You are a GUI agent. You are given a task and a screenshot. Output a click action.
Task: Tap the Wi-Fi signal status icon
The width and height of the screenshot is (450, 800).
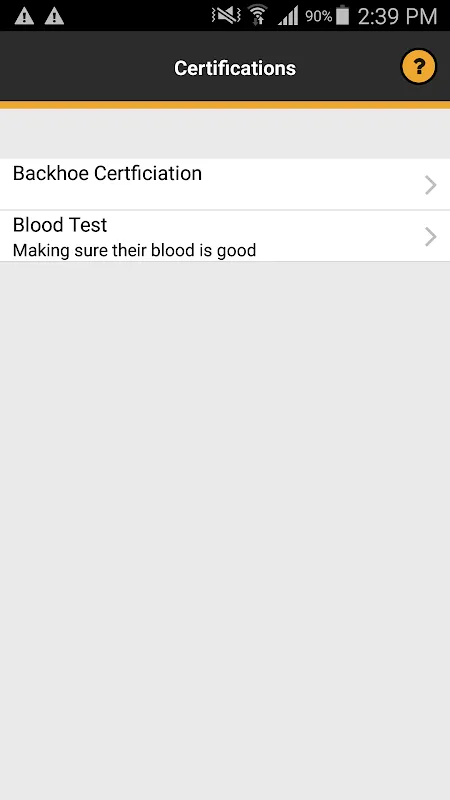258,15
